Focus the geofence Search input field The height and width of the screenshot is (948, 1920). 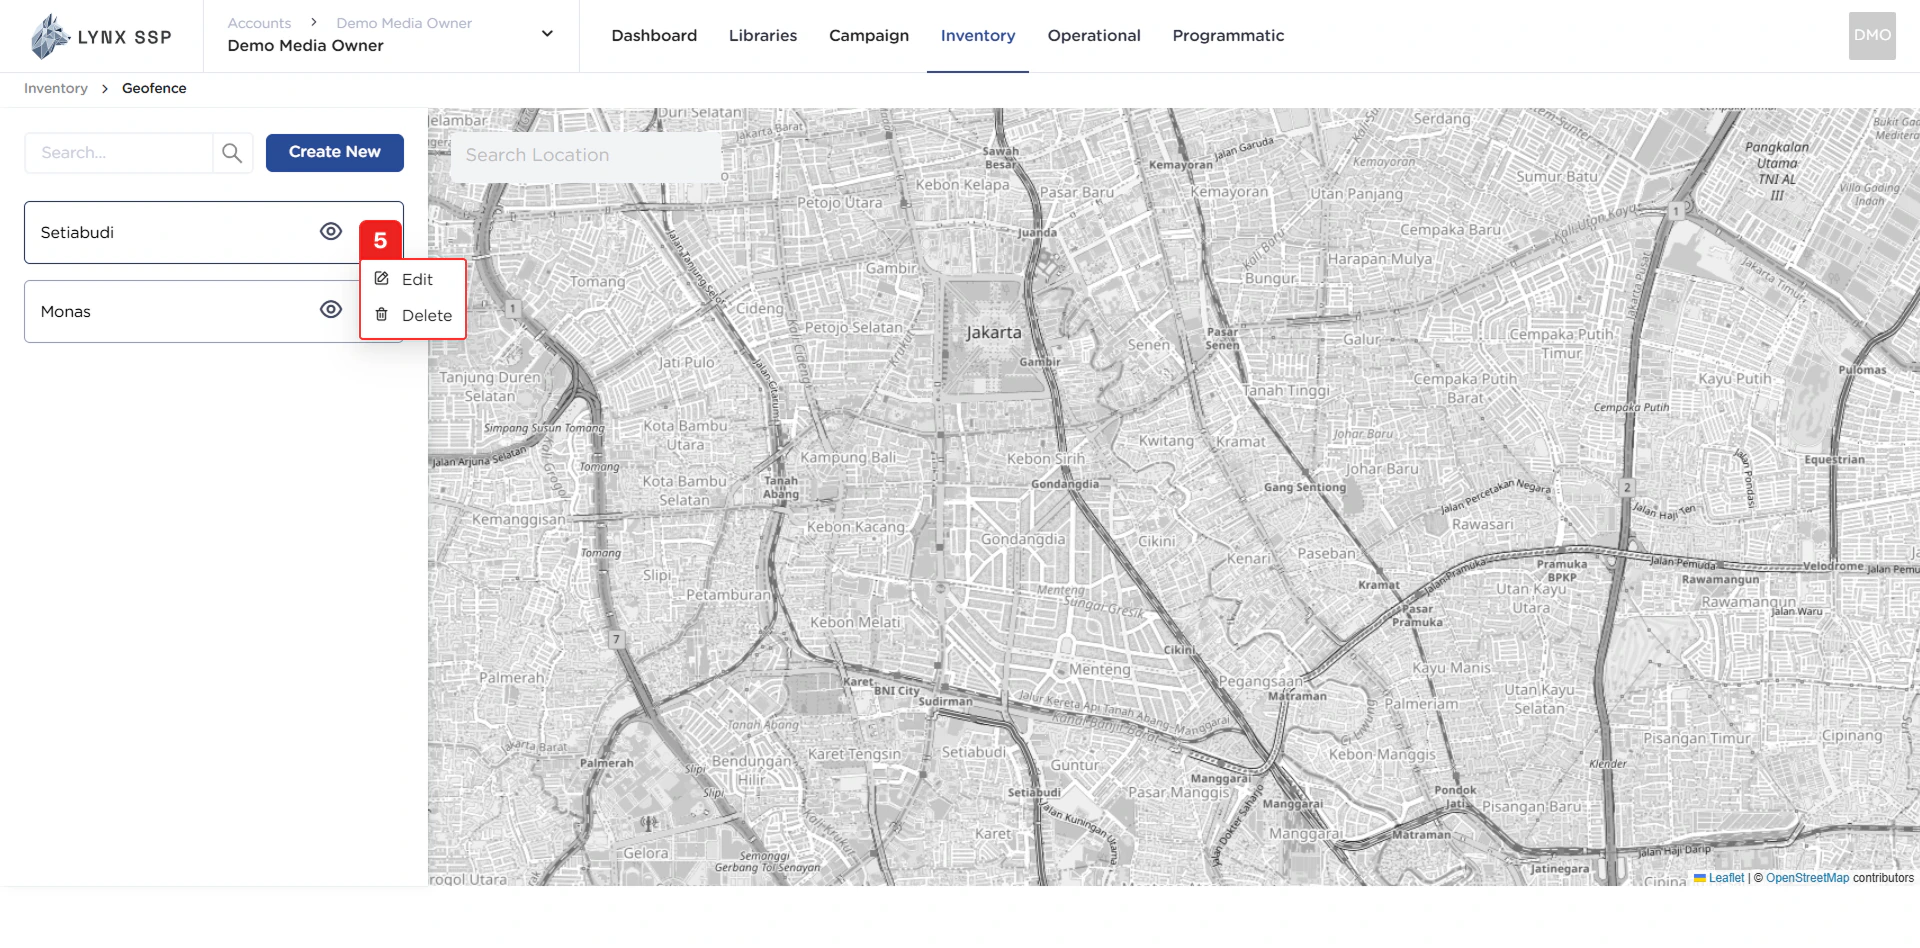[119, 153]
